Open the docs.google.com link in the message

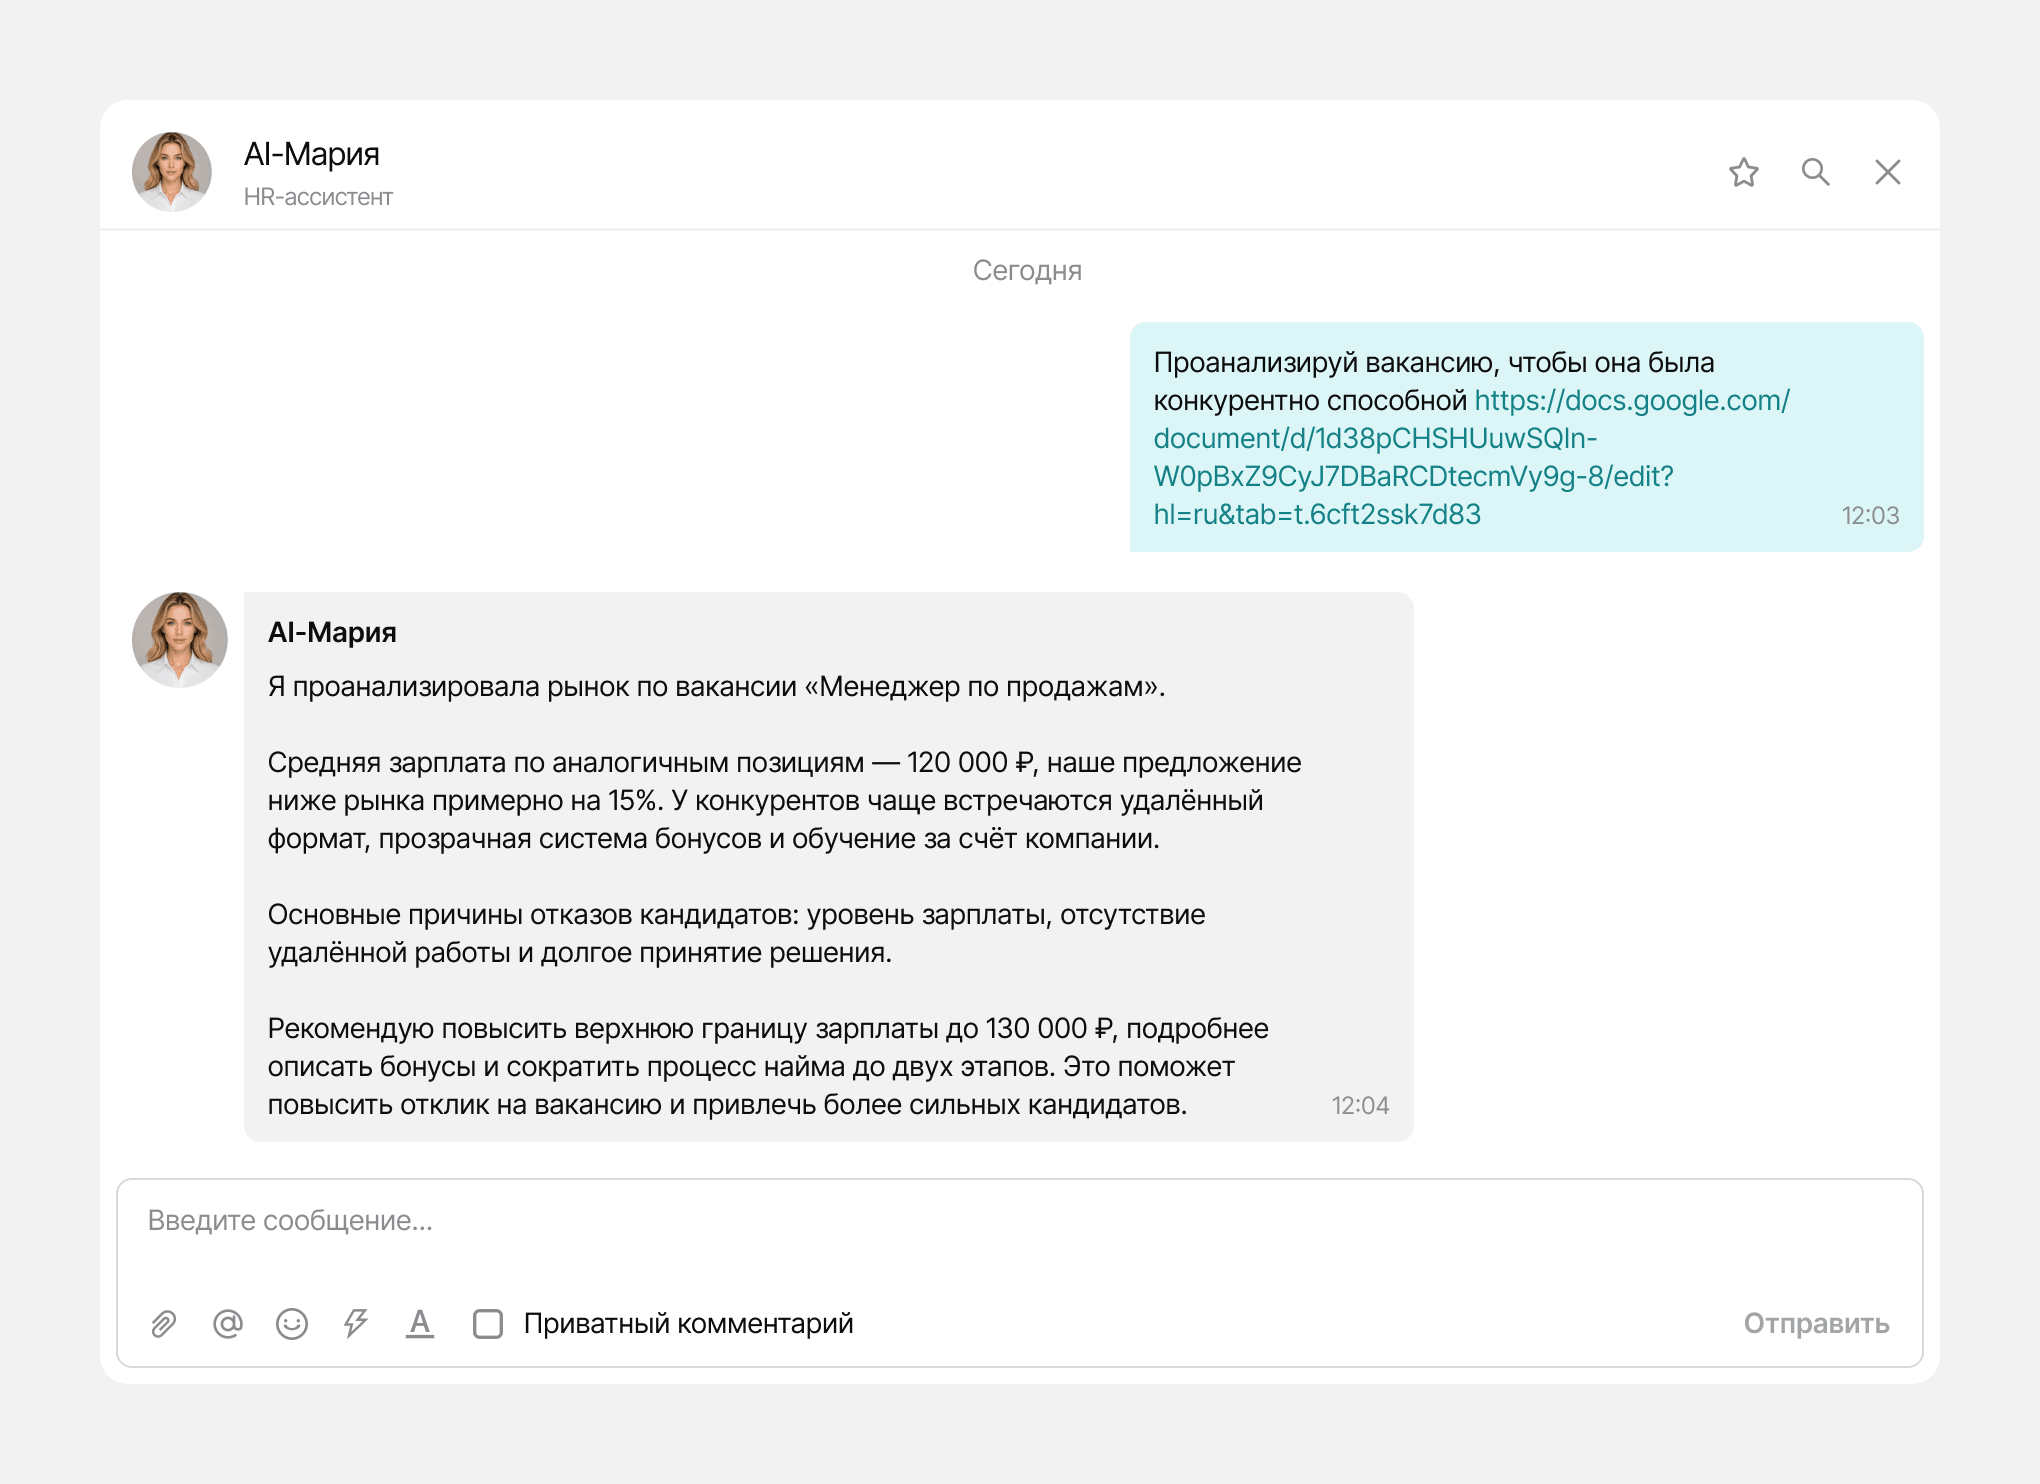[1471, 457]
